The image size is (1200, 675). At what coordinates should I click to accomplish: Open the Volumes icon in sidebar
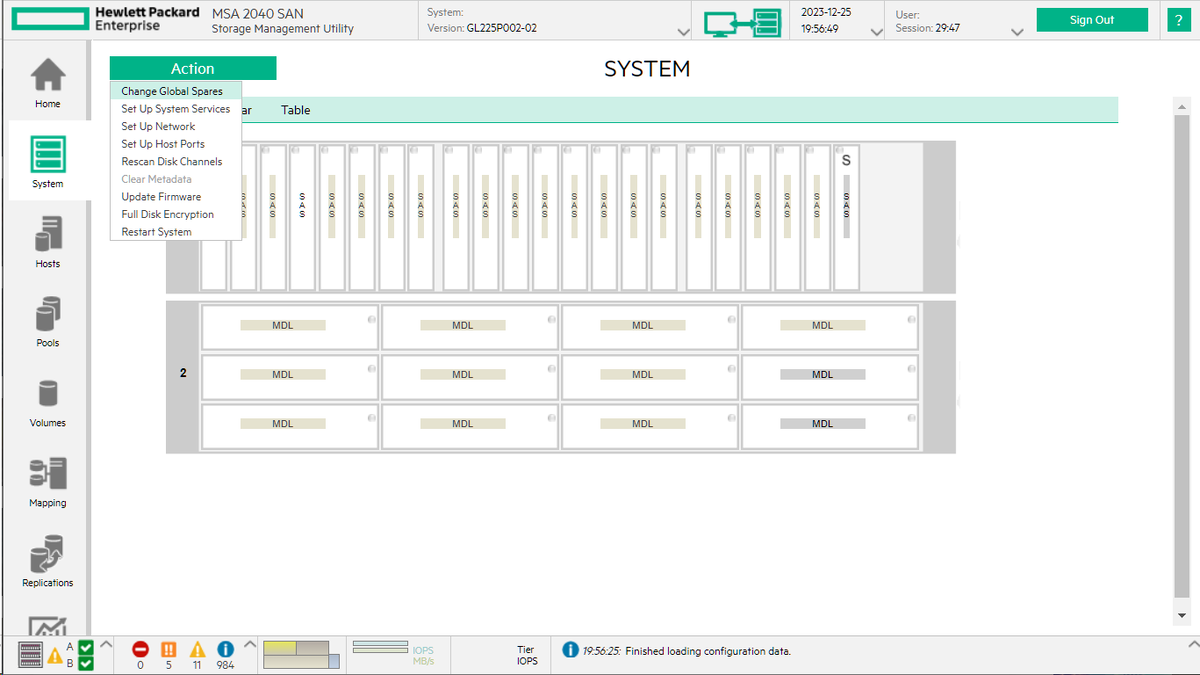[48, 394]
